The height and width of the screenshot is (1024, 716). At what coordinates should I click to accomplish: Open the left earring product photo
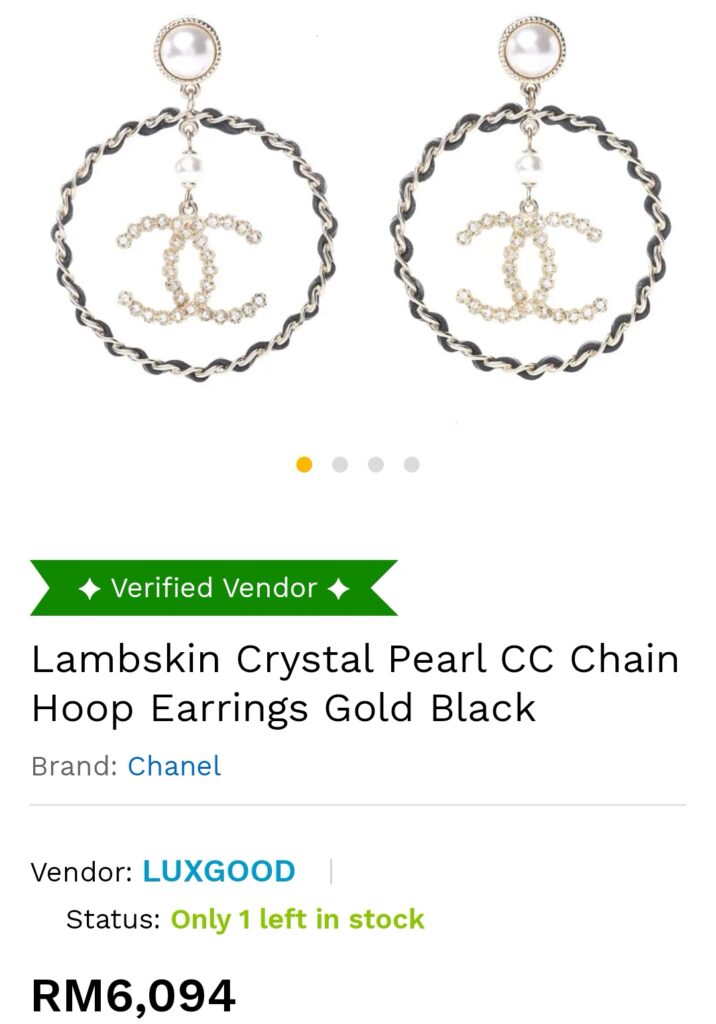click(194, 199)
